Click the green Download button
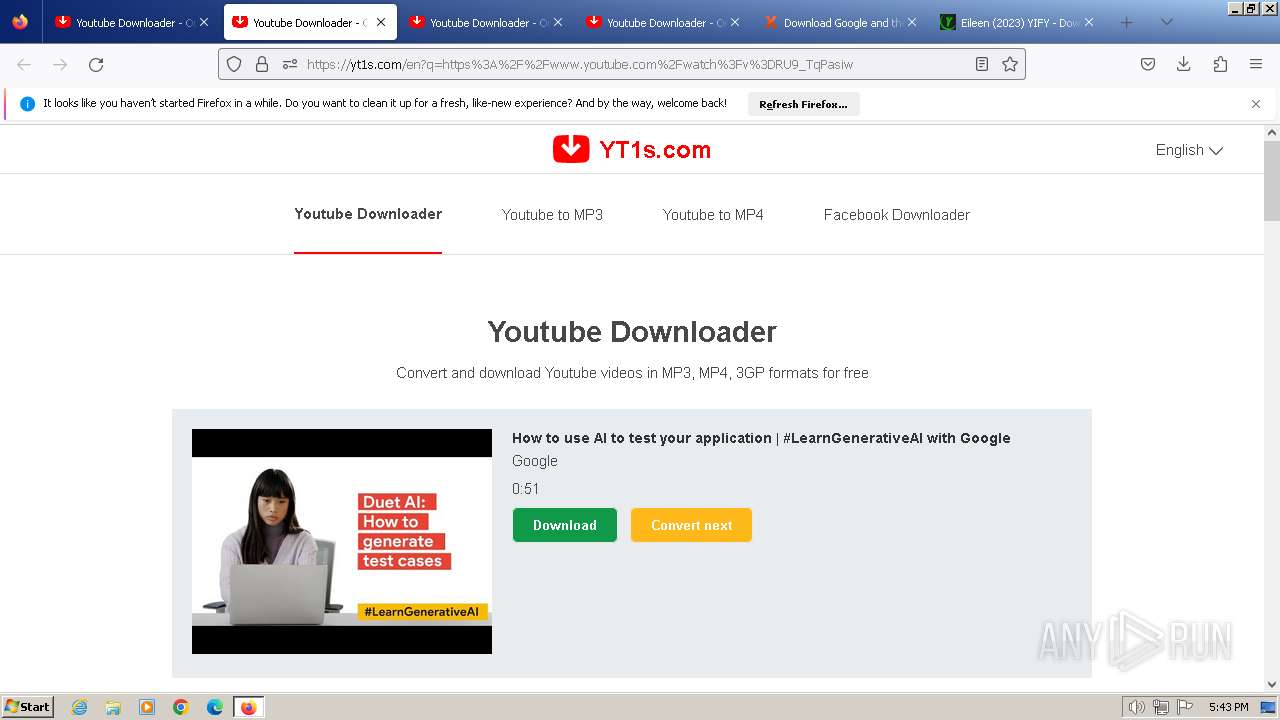This screenshot has height=720, width=1280. click(565, 525)
